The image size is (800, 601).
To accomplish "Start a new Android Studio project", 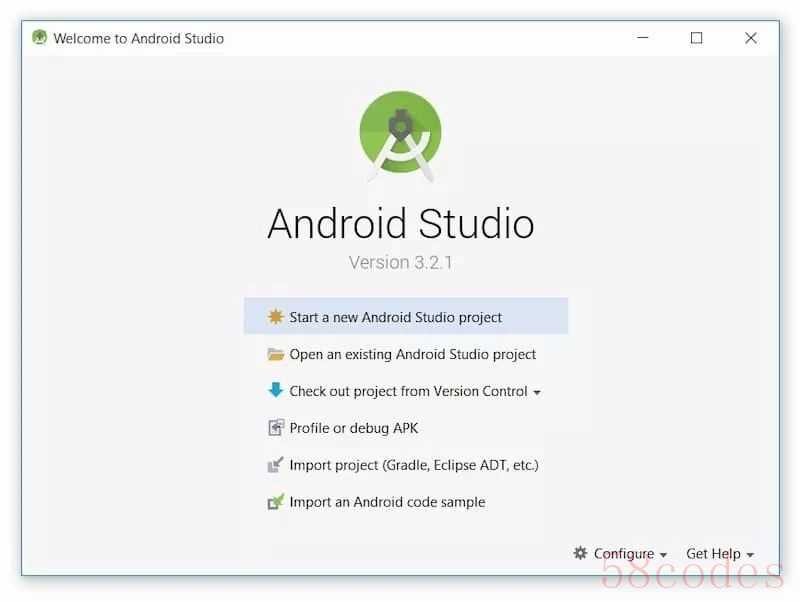I will pos(406,316).
